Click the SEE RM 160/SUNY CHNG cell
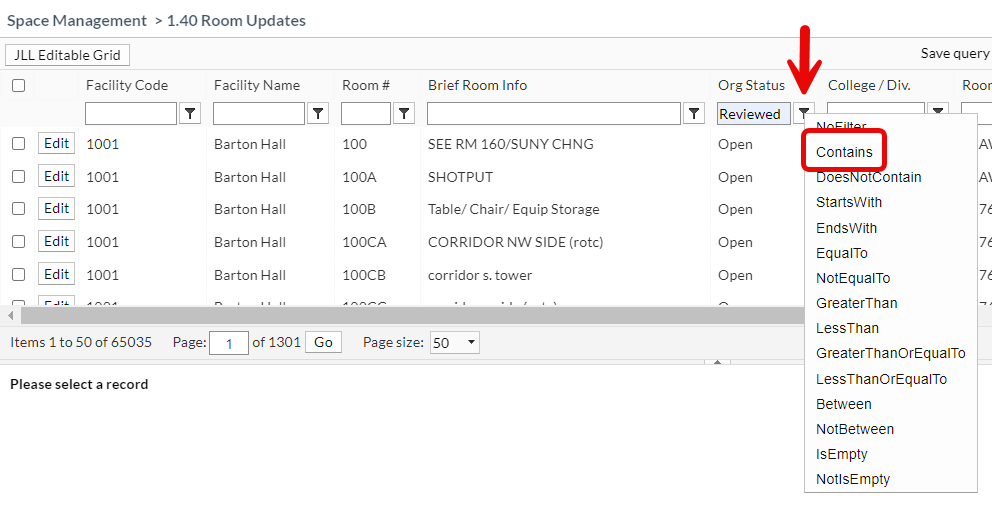 511,144
